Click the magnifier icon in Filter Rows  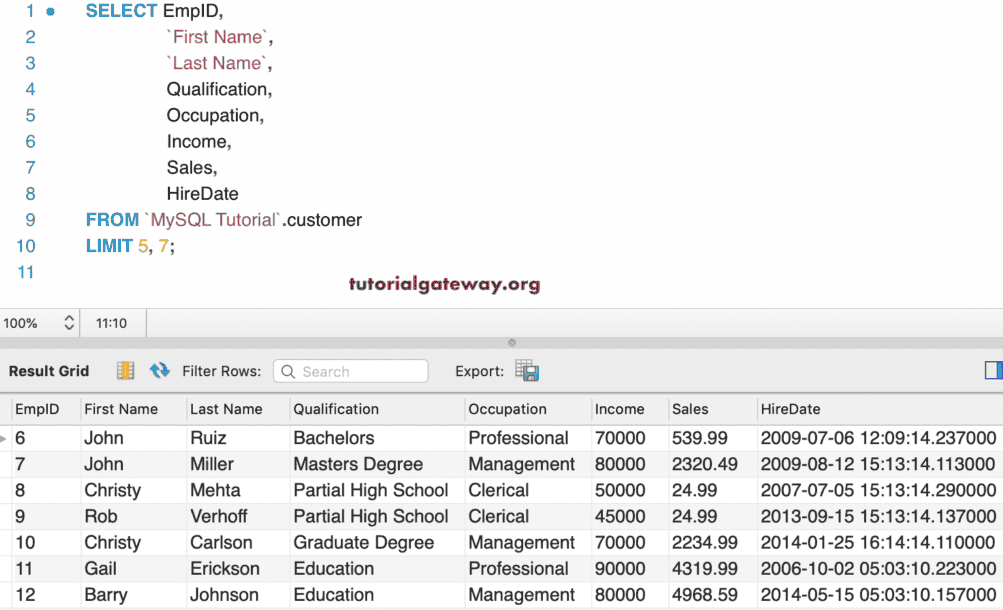[288, 372]
